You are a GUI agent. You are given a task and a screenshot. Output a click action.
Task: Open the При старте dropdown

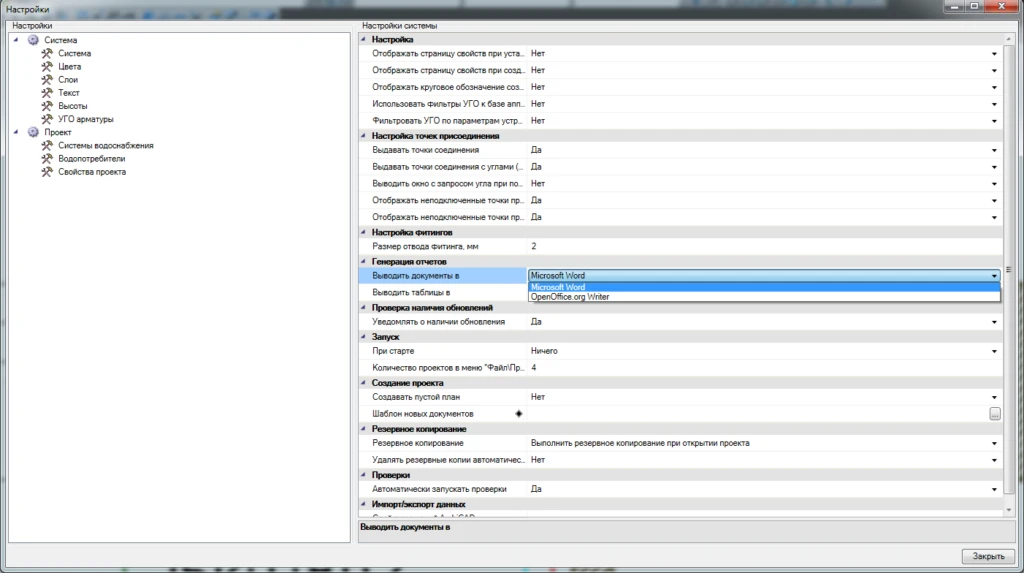click(x=994, y=352)
